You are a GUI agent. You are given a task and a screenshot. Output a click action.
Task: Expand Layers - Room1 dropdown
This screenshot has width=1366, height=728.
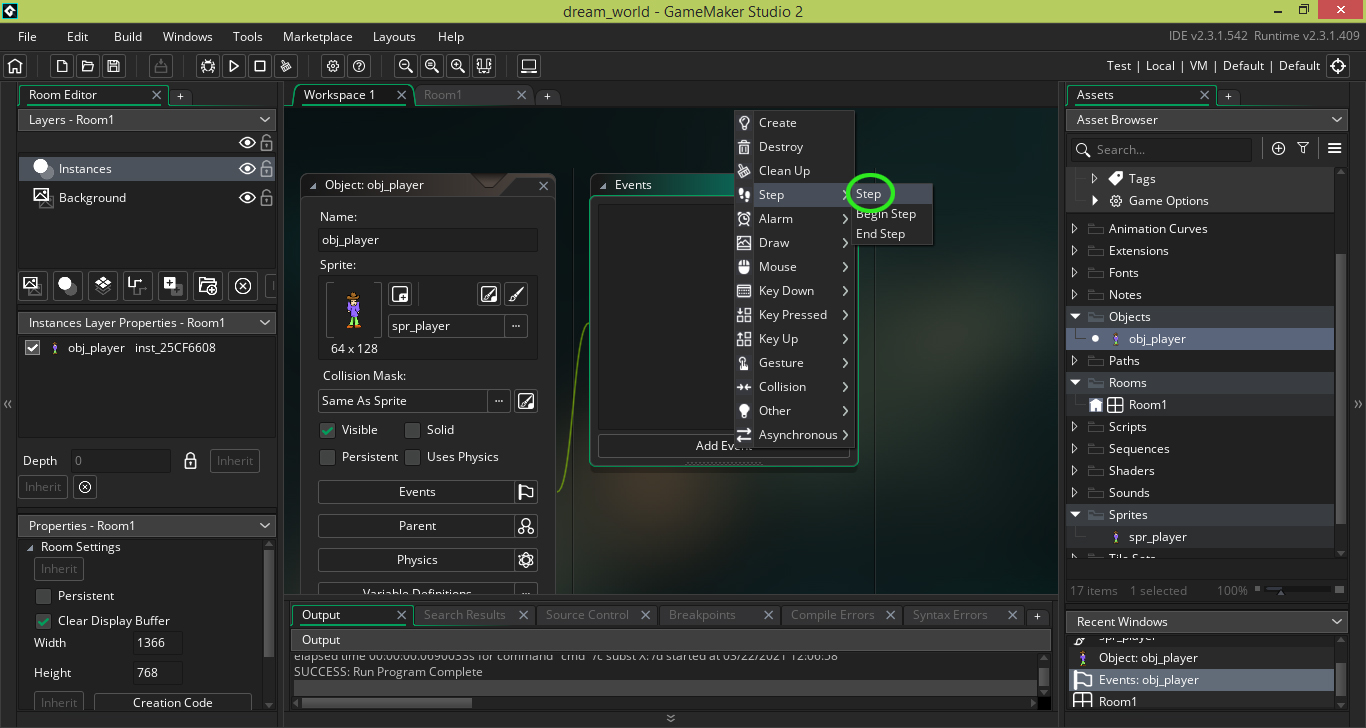pyautogui.click(x=265, y=120)
